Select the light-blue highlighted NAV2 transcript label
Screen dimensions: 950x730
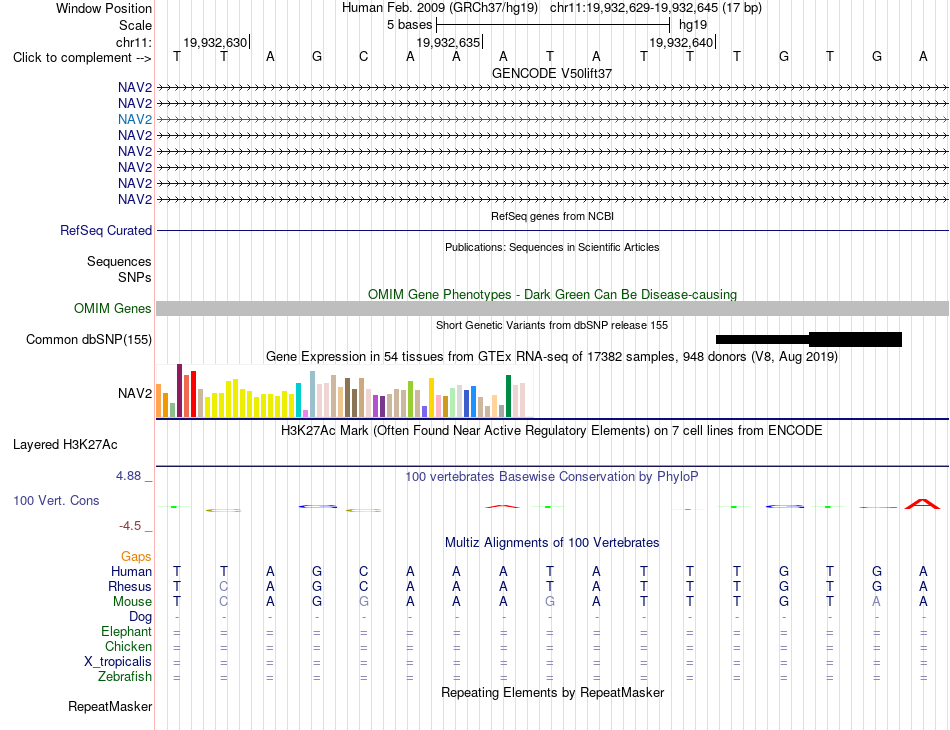[x=135, y=119]
